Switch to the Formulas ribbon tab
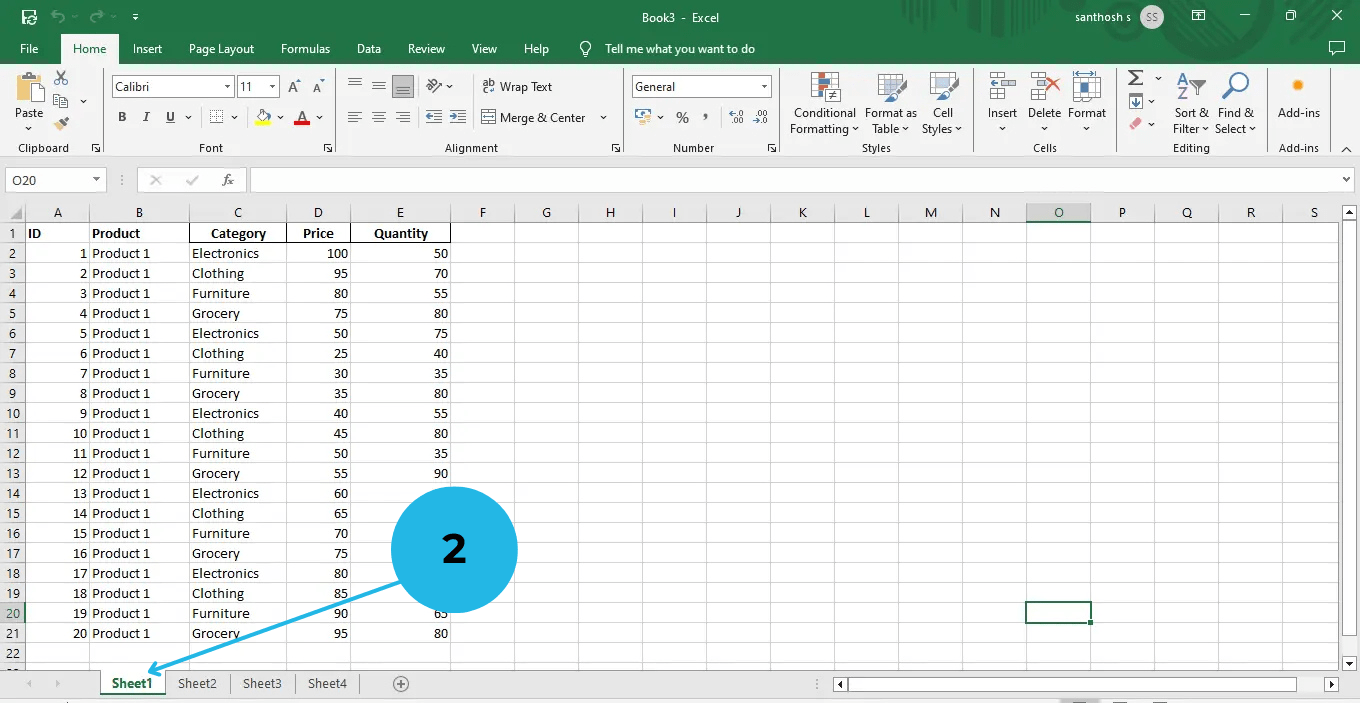The image size is (1360, 703). 305,48
